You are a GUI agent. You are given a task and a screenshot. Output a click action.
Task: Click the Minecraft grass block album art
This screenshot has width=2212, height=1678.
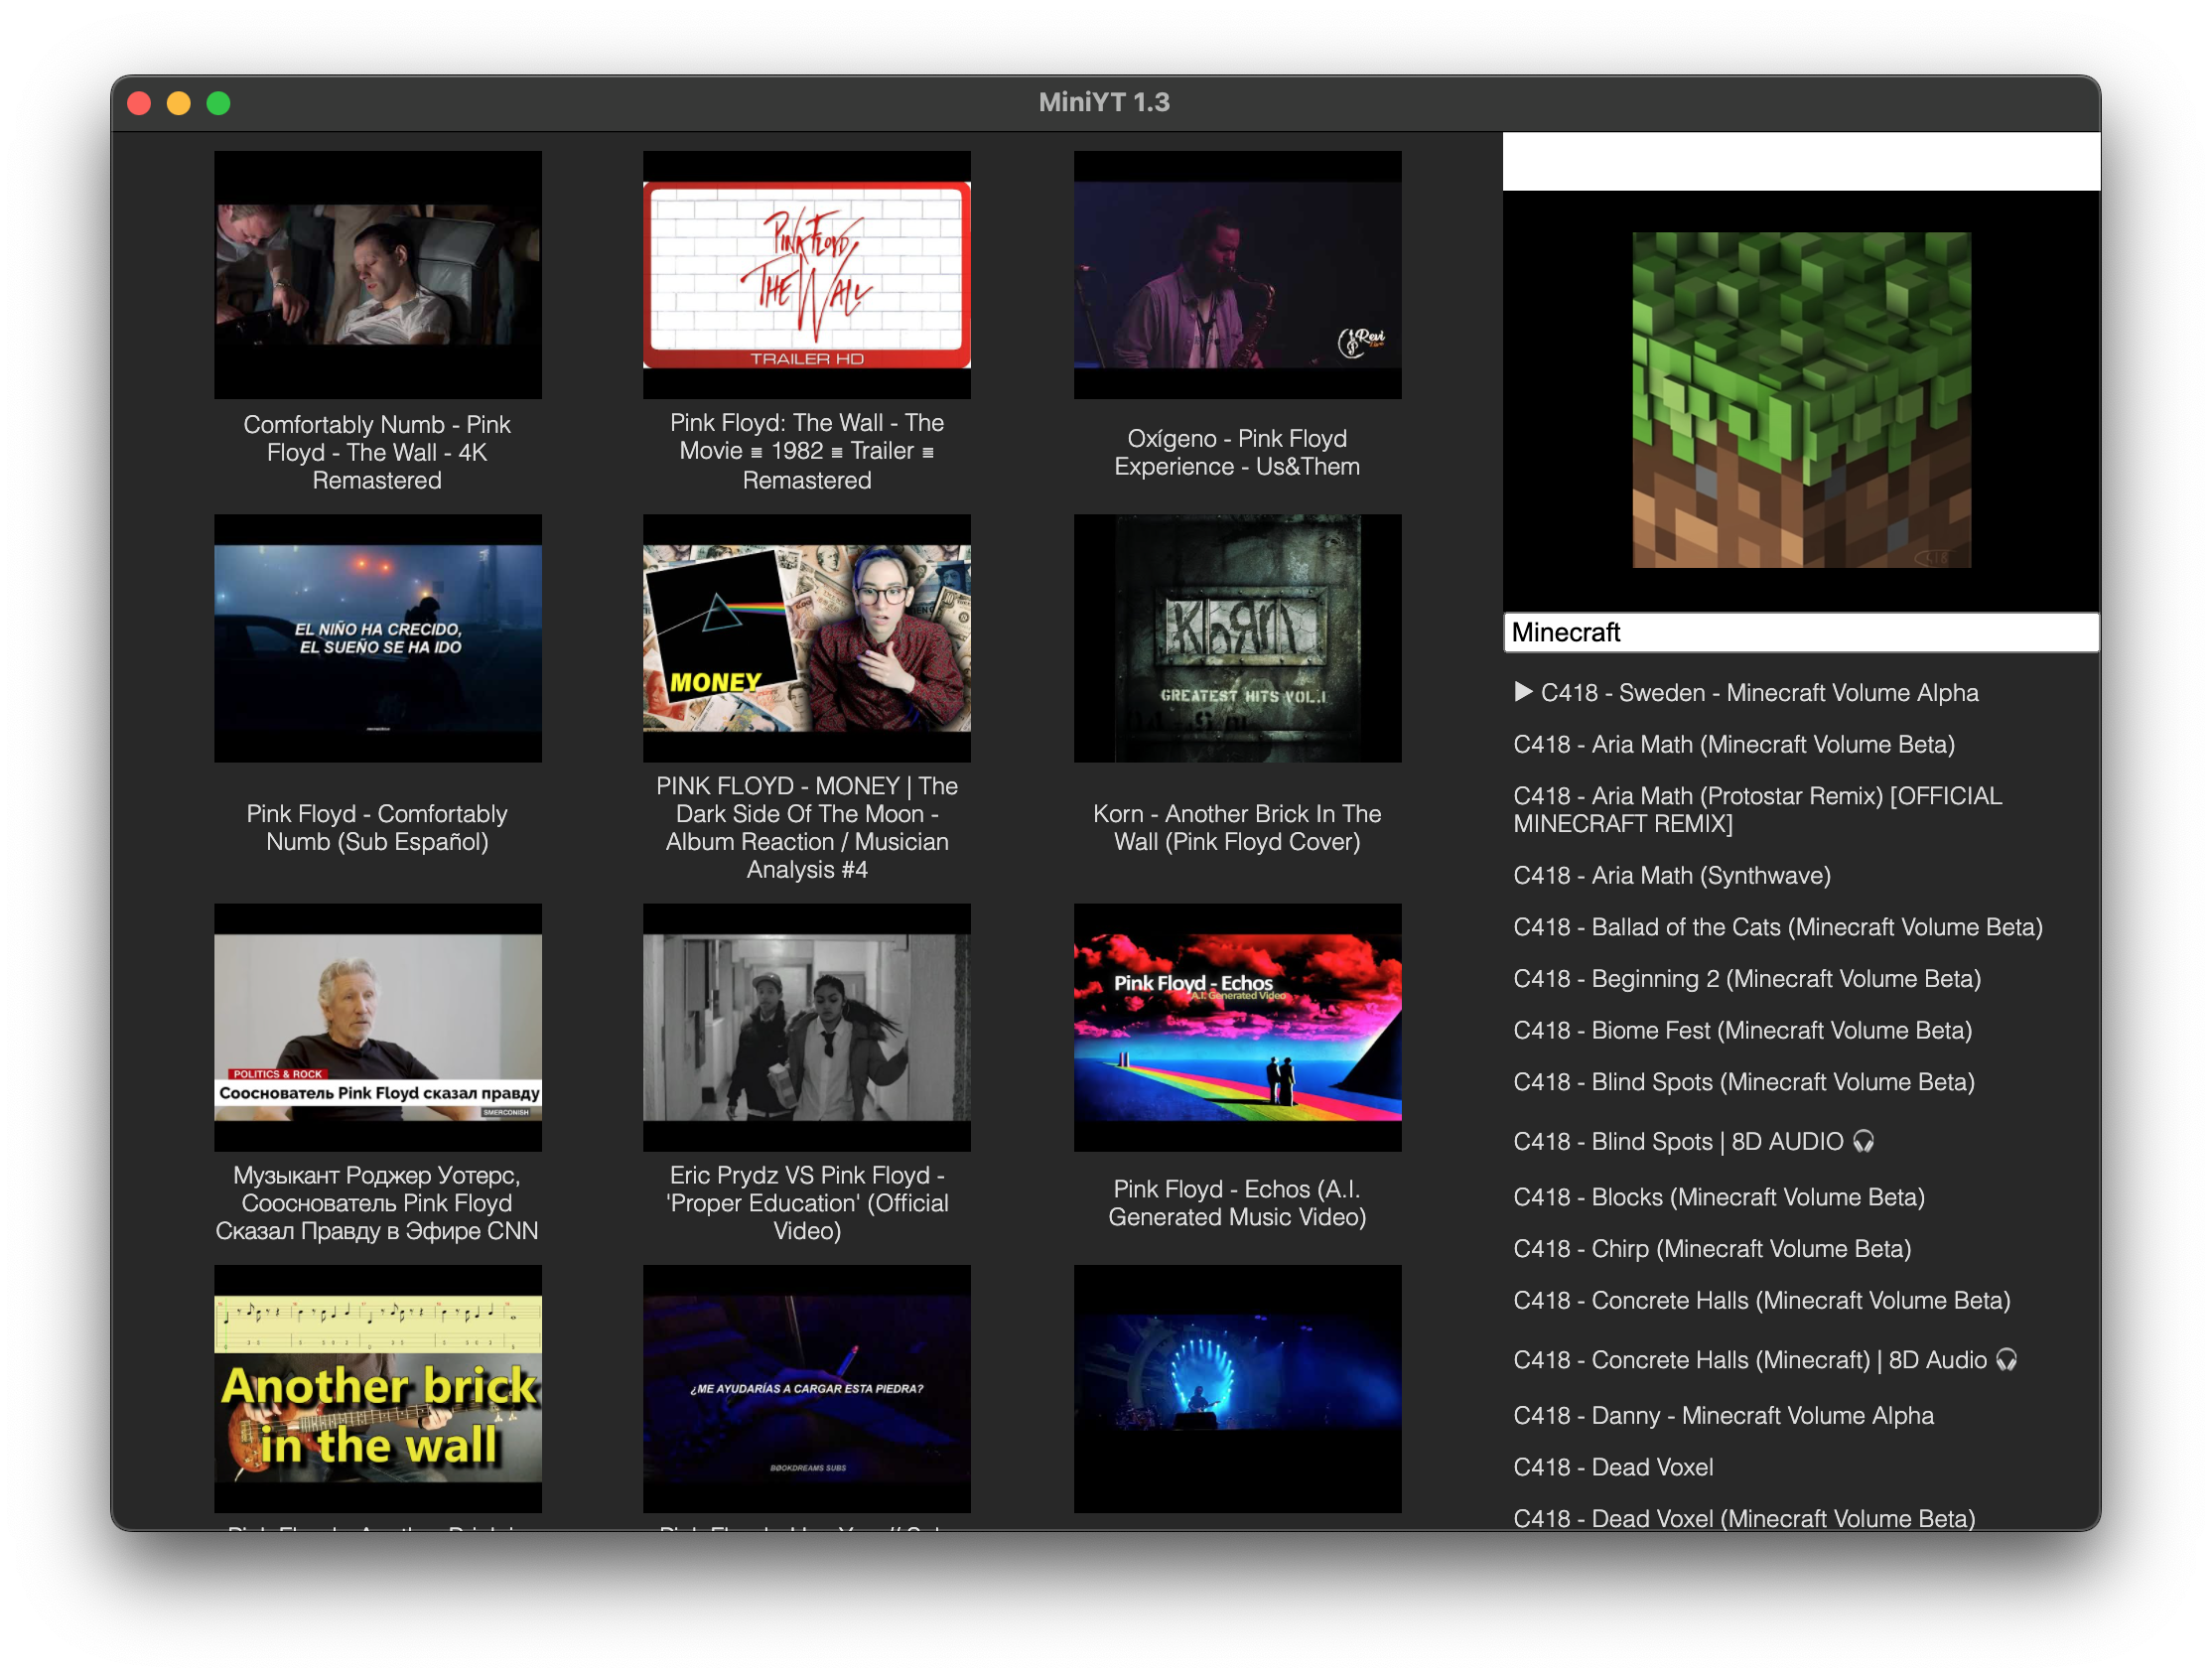click(1801, 400)
